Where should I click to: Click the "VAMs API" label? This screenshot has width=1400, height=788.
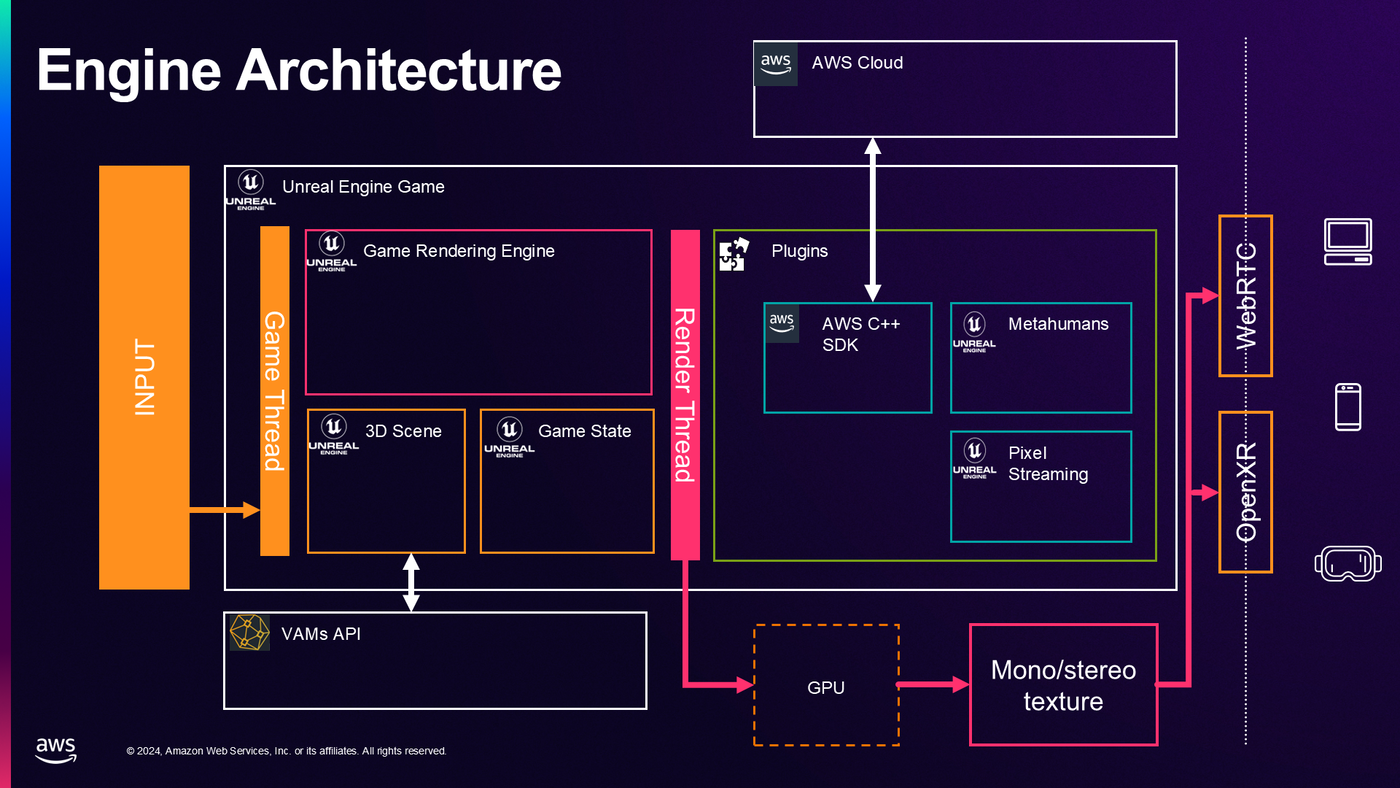(321, 633)
